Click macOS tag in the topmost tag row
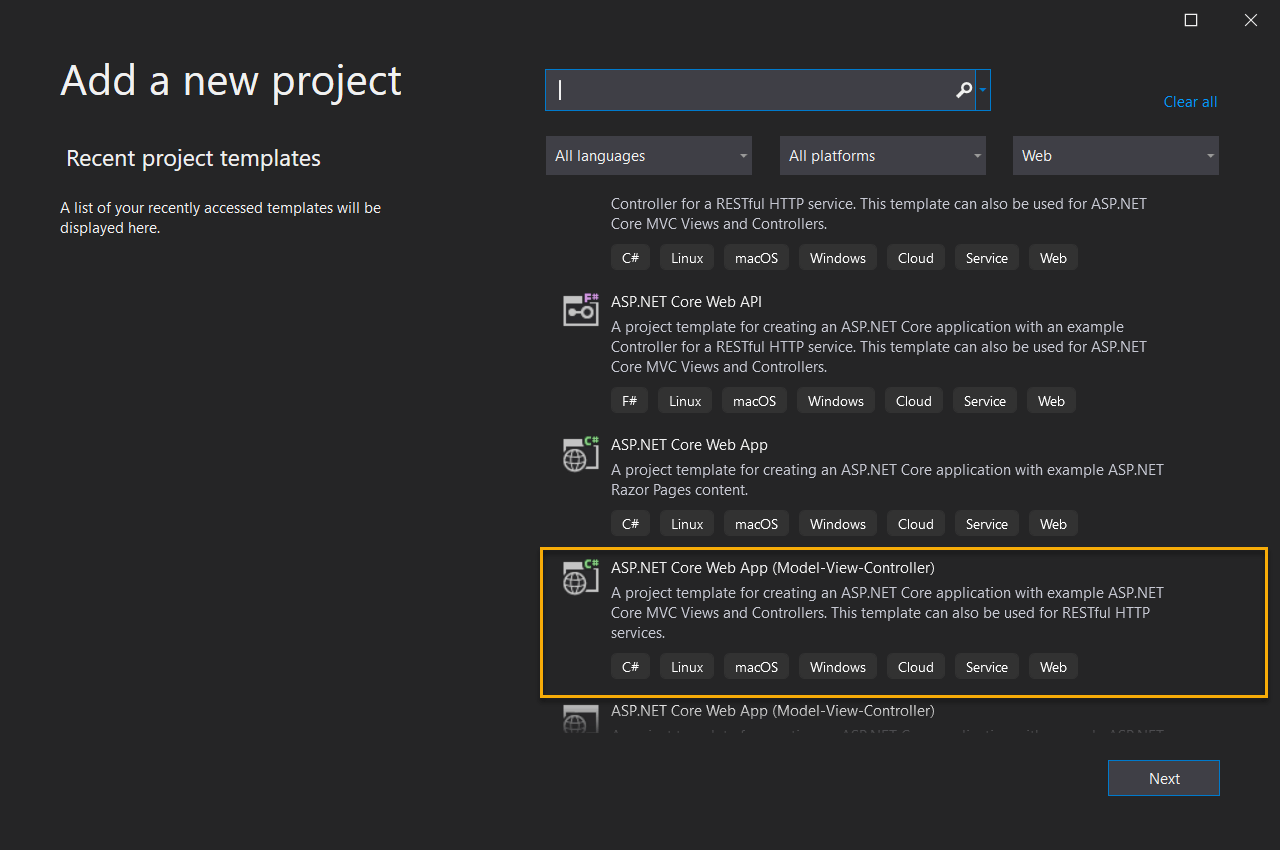Viewport: 1280px width, 850px height. pyautogui.click(x=757, y=258)
